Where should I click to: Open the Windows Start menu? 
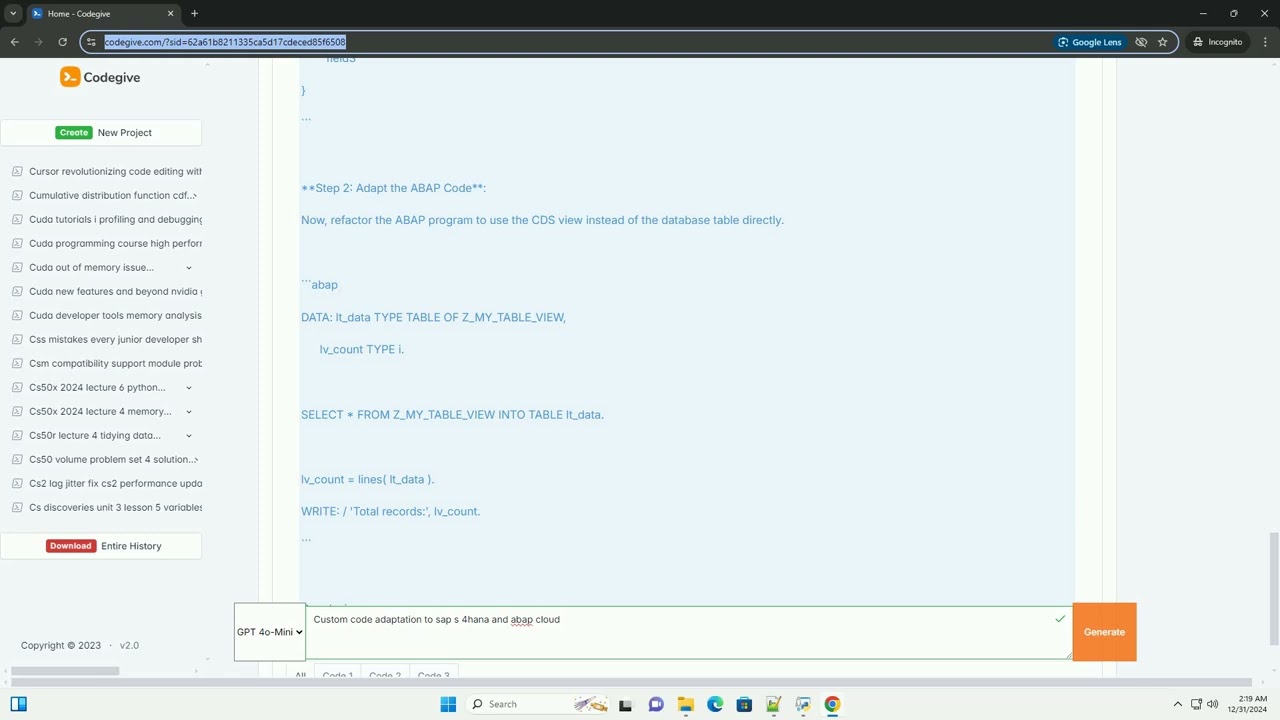(447, 704)
